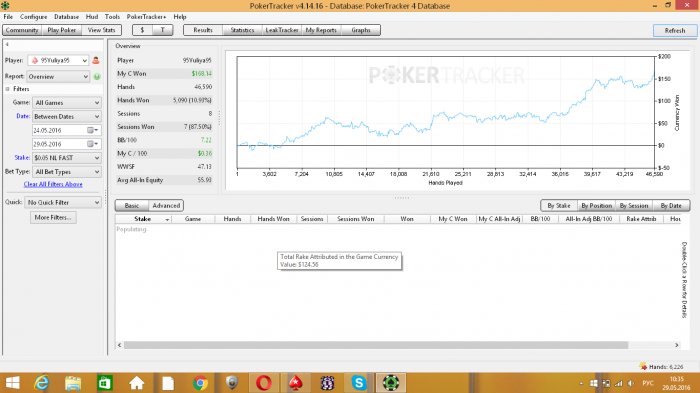Open the Help menu
Image resolution: width=700 pixels, height=393 pixels.
[180, 17]
